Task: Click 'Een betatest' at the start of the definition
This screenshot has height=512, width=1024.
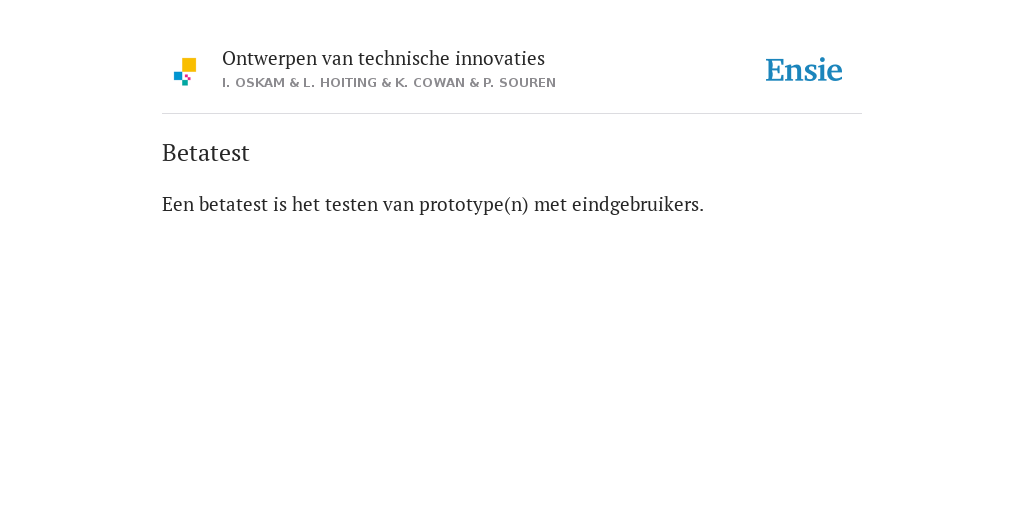Action: 215,204
